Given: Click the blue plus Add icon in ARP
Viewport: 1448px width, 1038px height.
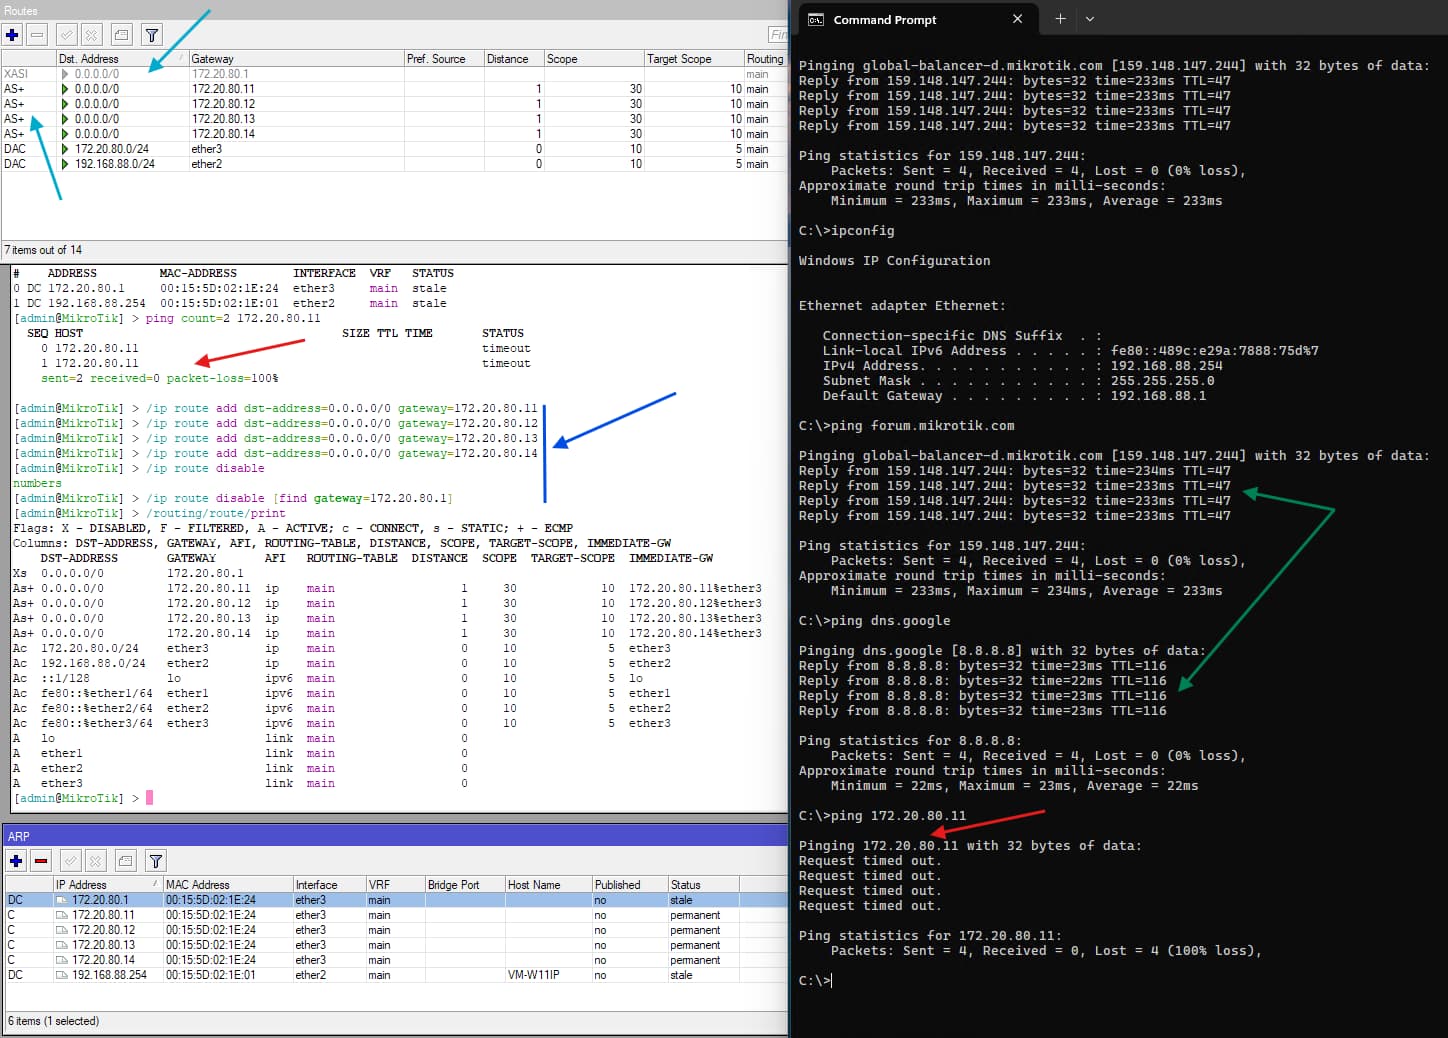Looking at the screenshot, I should (16, 861).
